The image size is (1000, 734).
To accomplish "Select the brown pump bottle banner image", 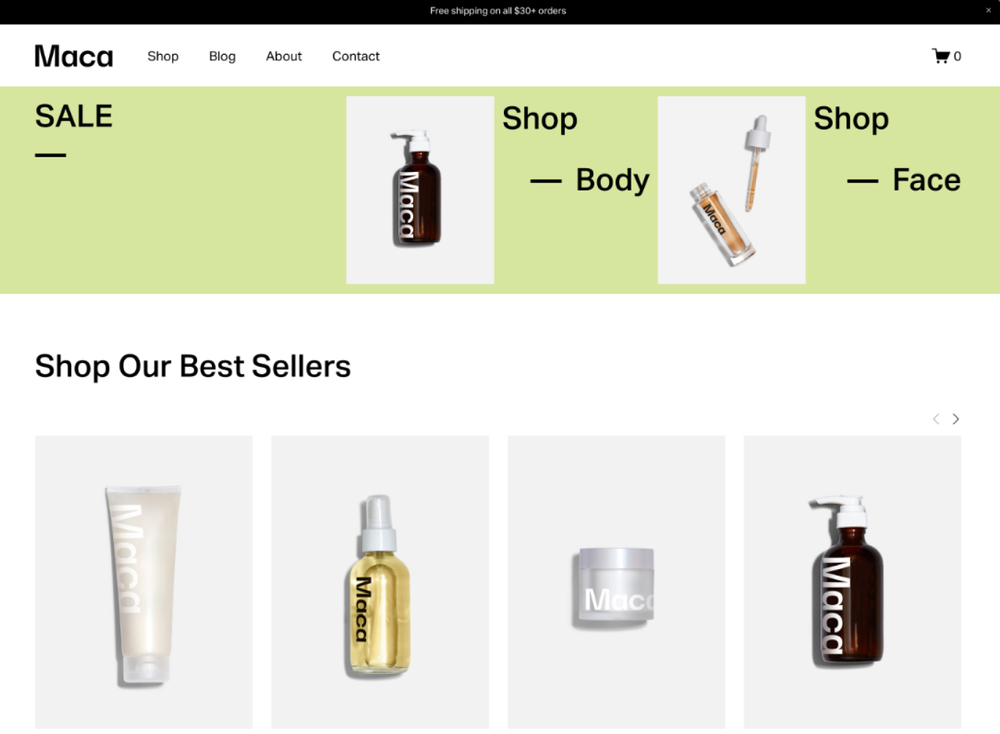I will [420, 190].
